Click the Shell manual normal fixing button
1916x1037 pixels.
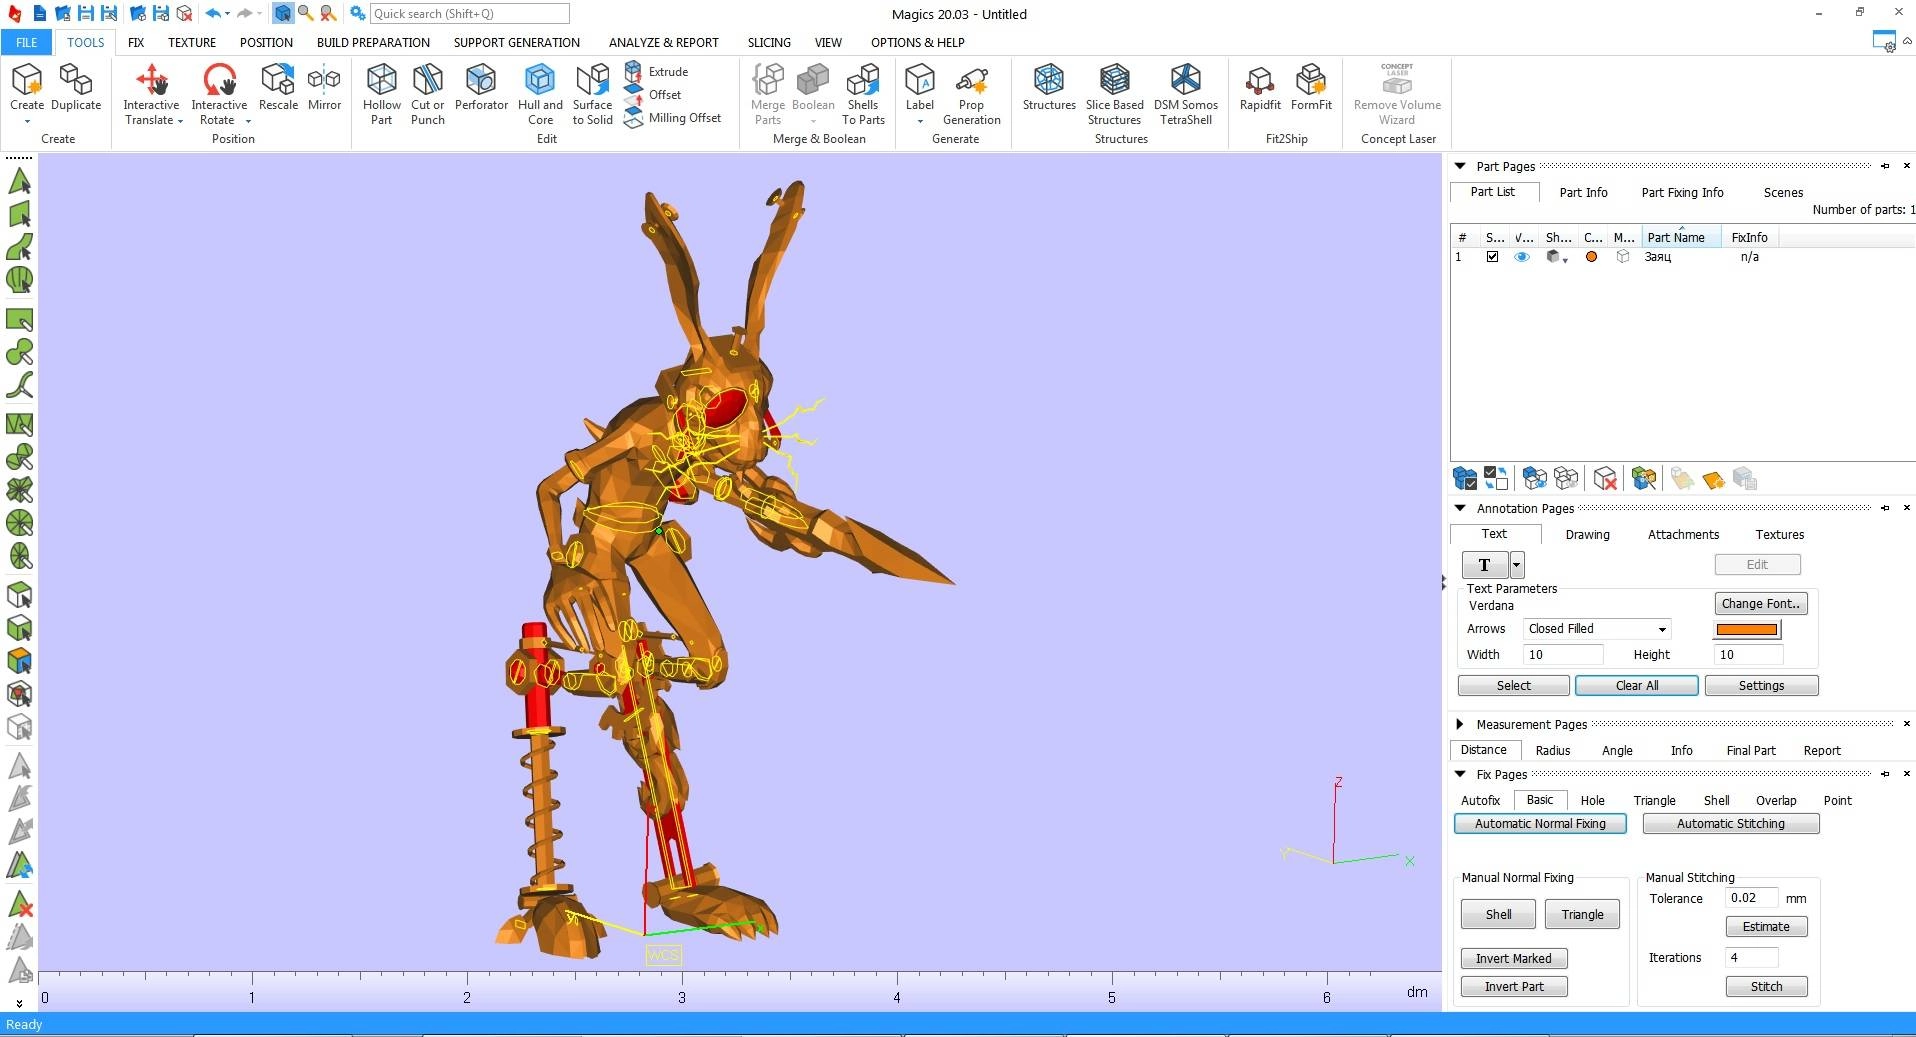(1498, 914)
